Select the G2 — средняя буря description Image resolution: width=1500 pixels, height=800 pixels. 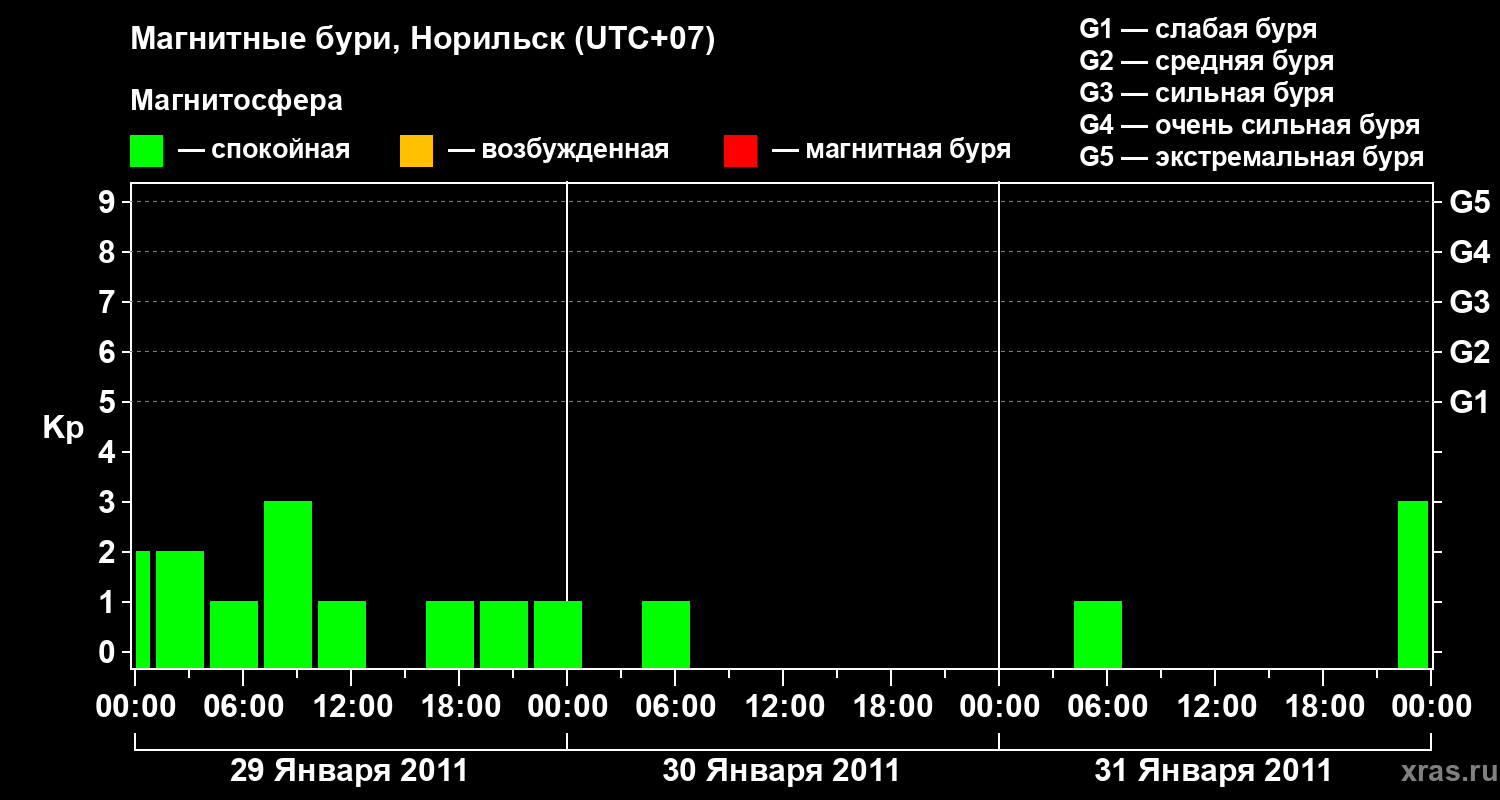tap(1206, 62)
